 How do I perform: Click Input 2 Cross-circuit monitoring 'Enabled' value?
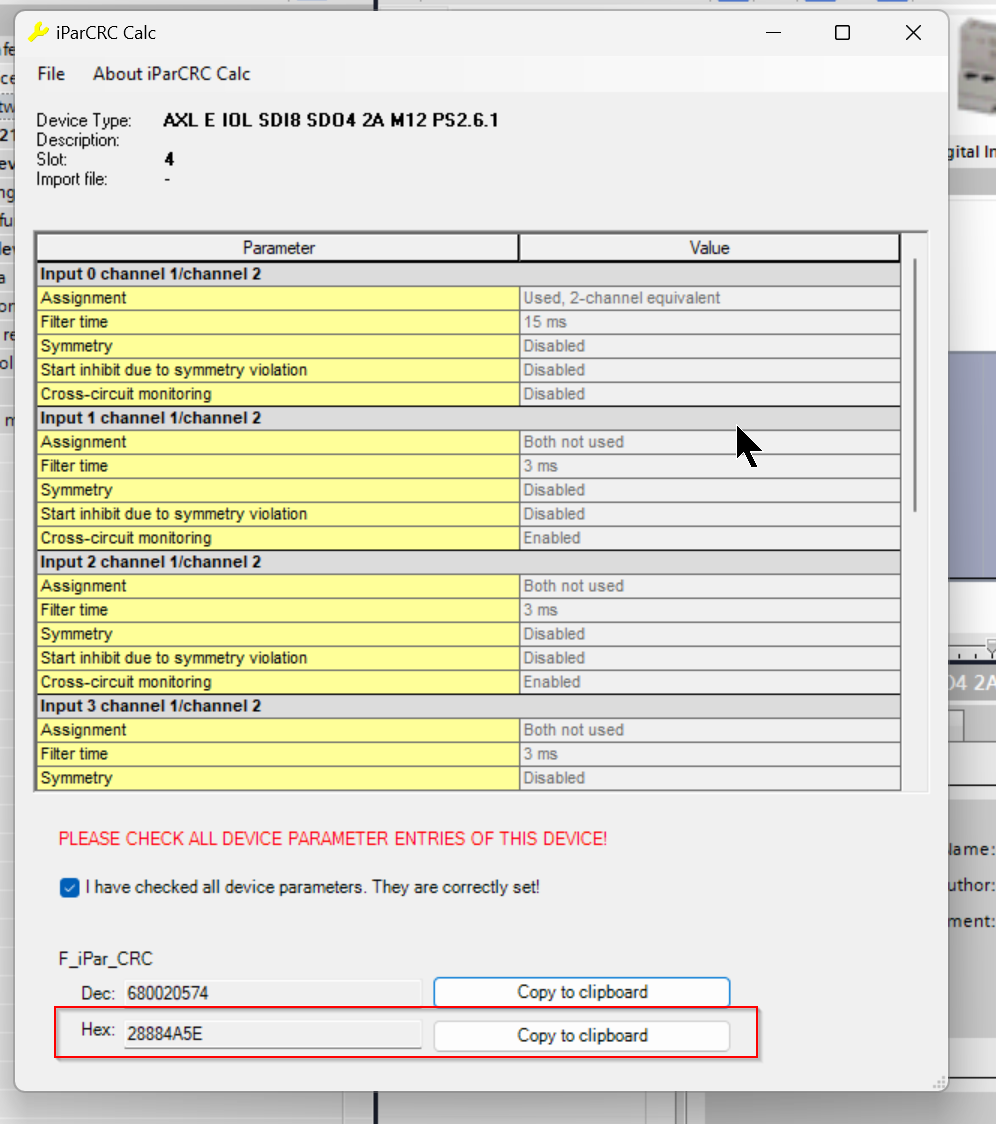[710, 682]
